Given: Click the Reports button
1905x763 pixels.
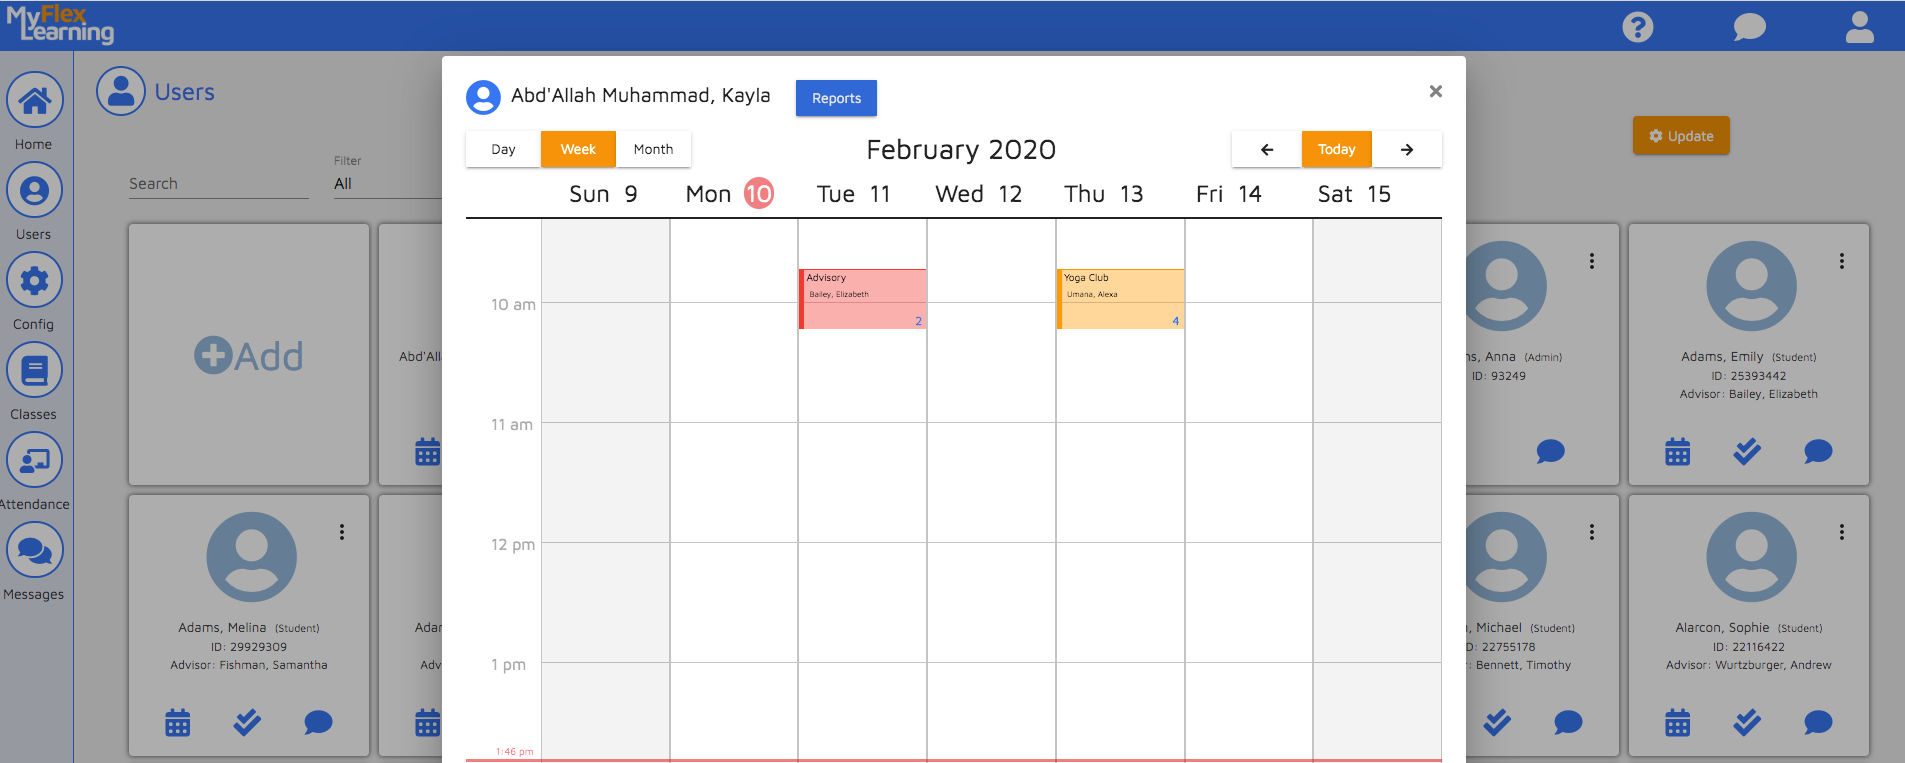Looking at the screenshot, I should click(836, 98).
